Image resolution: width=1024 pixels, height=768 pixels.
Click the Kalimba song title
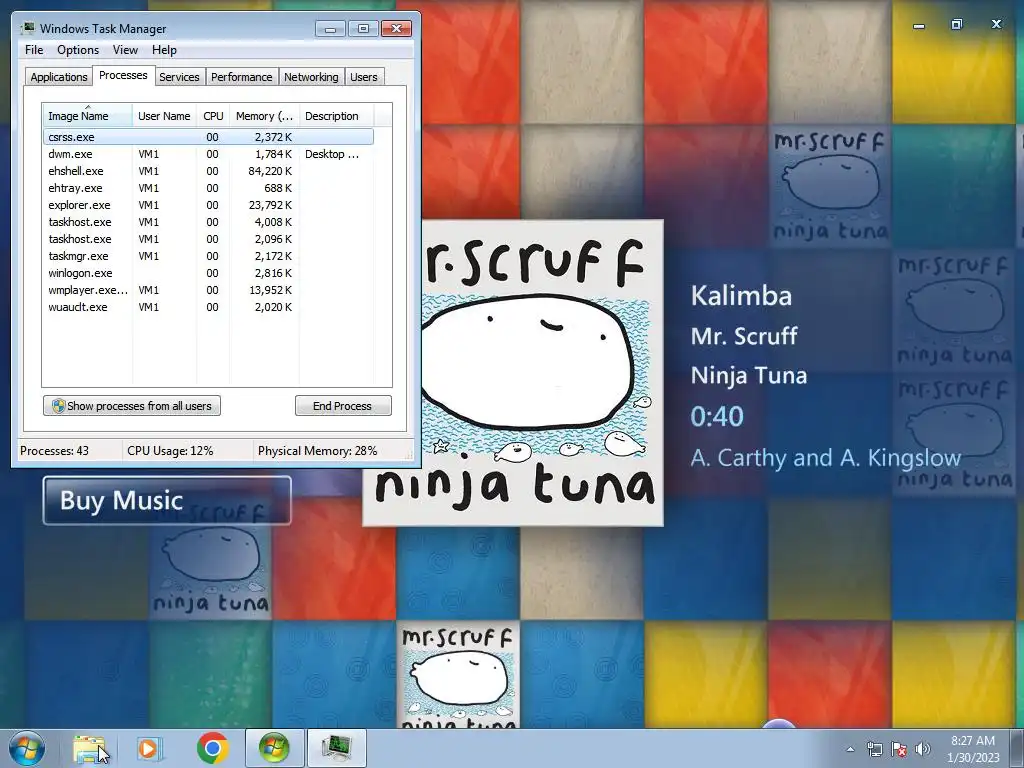[741, 296]
